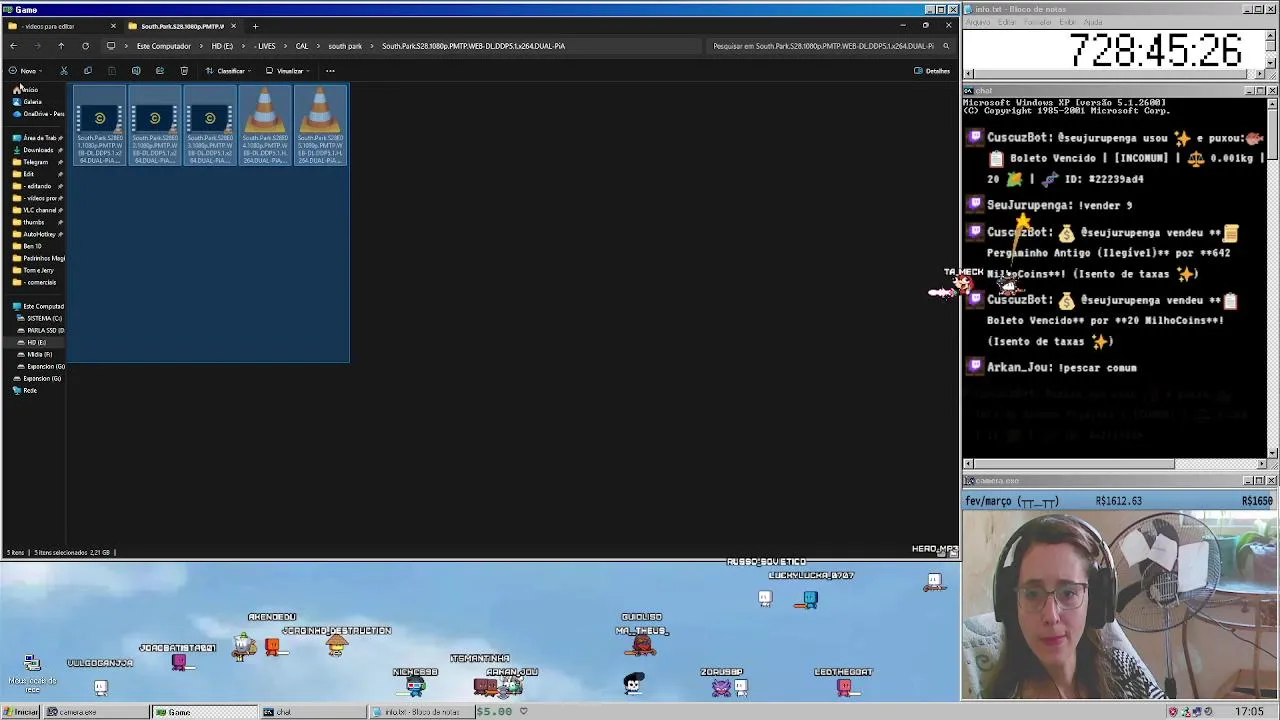The width and height of the screenshot is (1280, 720).
Task: Select South Park S28E04 VLC cone file
Action: point(265,126)
